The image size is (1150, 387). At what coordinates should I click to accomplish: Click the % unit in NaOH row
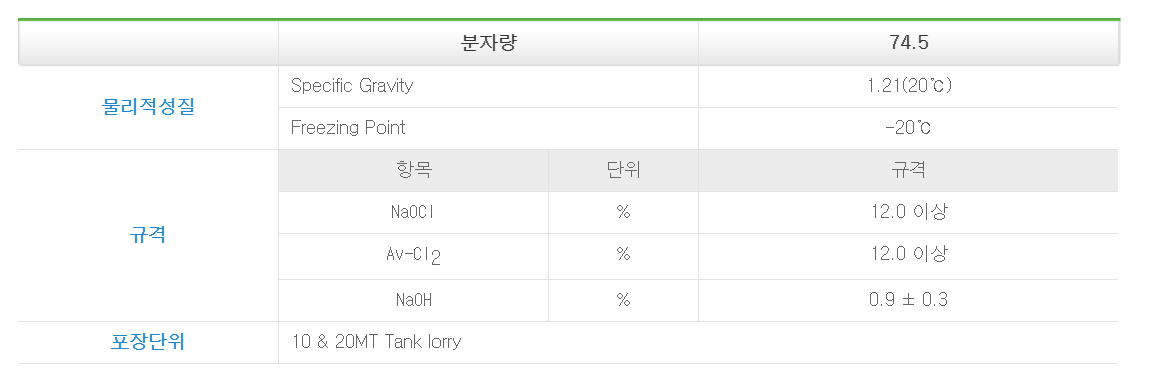623,301
